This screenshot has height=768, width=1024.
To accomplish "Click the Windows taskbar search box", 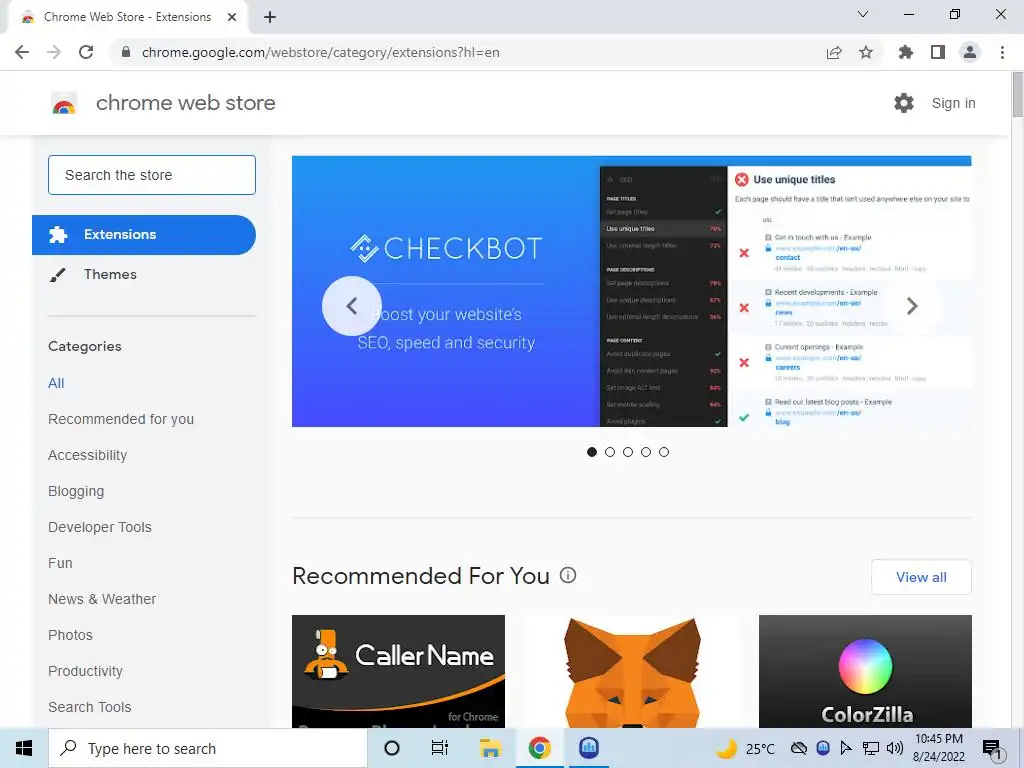I will (208, 748).
